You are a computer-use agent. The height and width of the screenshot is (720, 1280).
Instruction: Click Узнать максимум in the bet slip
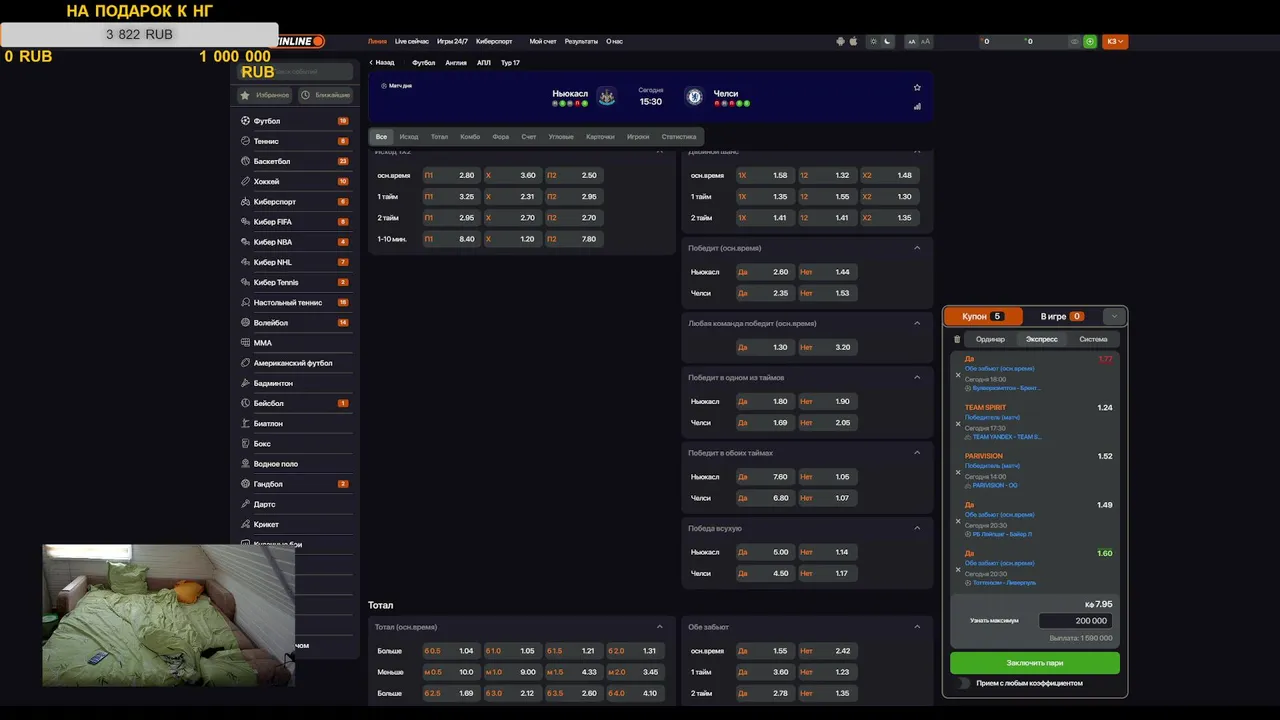pos(994,621)
